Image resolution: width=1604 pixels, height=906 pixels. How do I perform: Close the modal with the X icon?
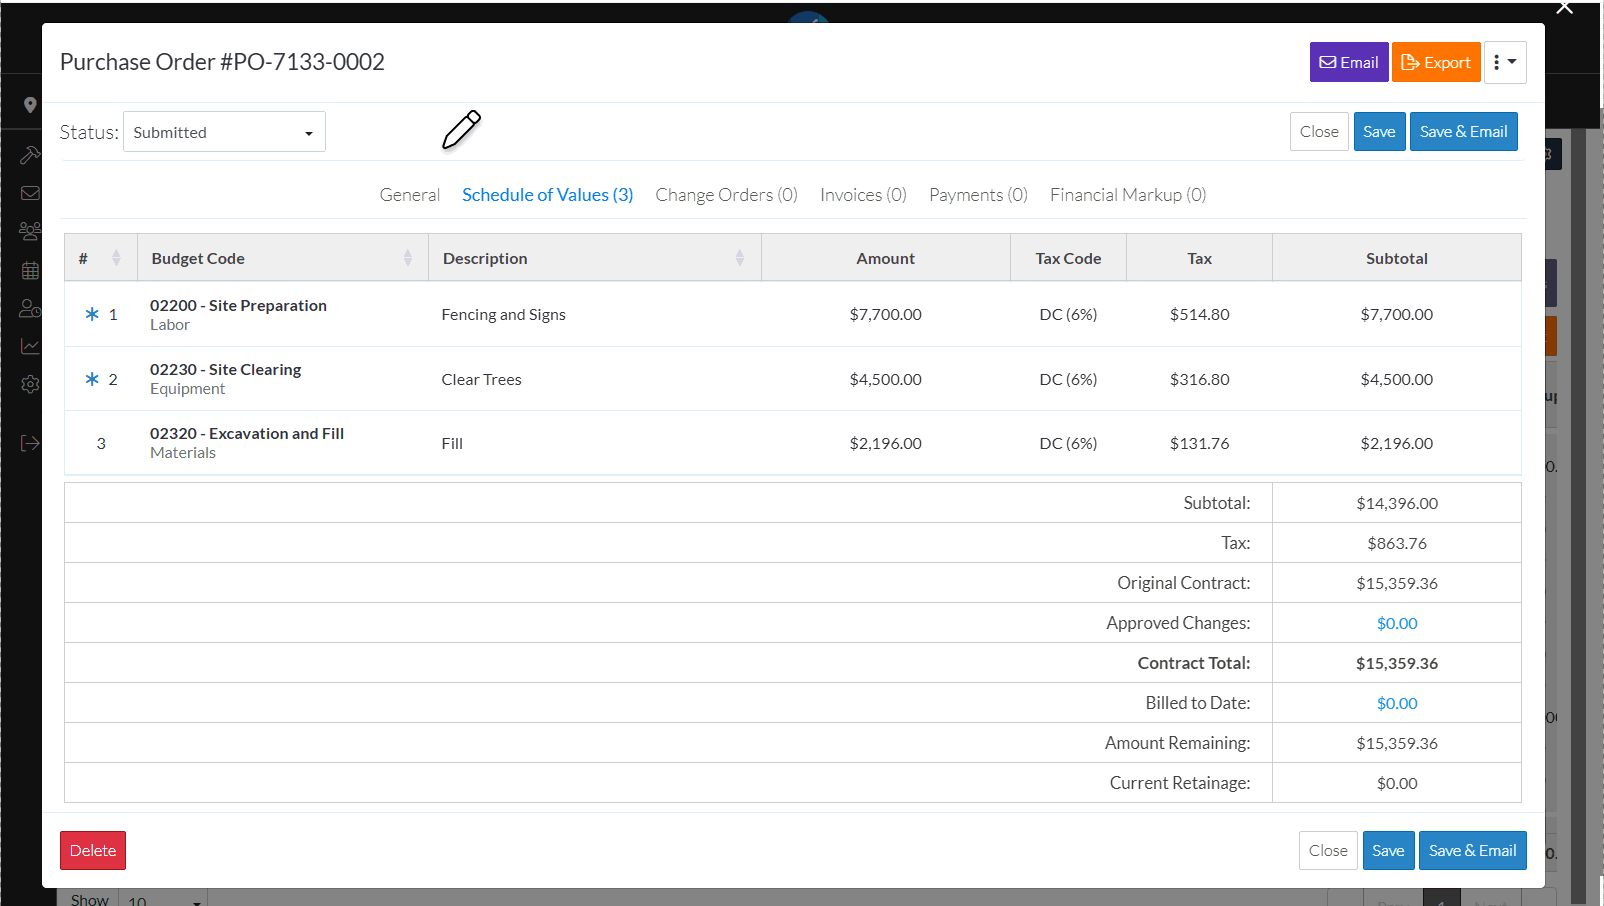1565,8
